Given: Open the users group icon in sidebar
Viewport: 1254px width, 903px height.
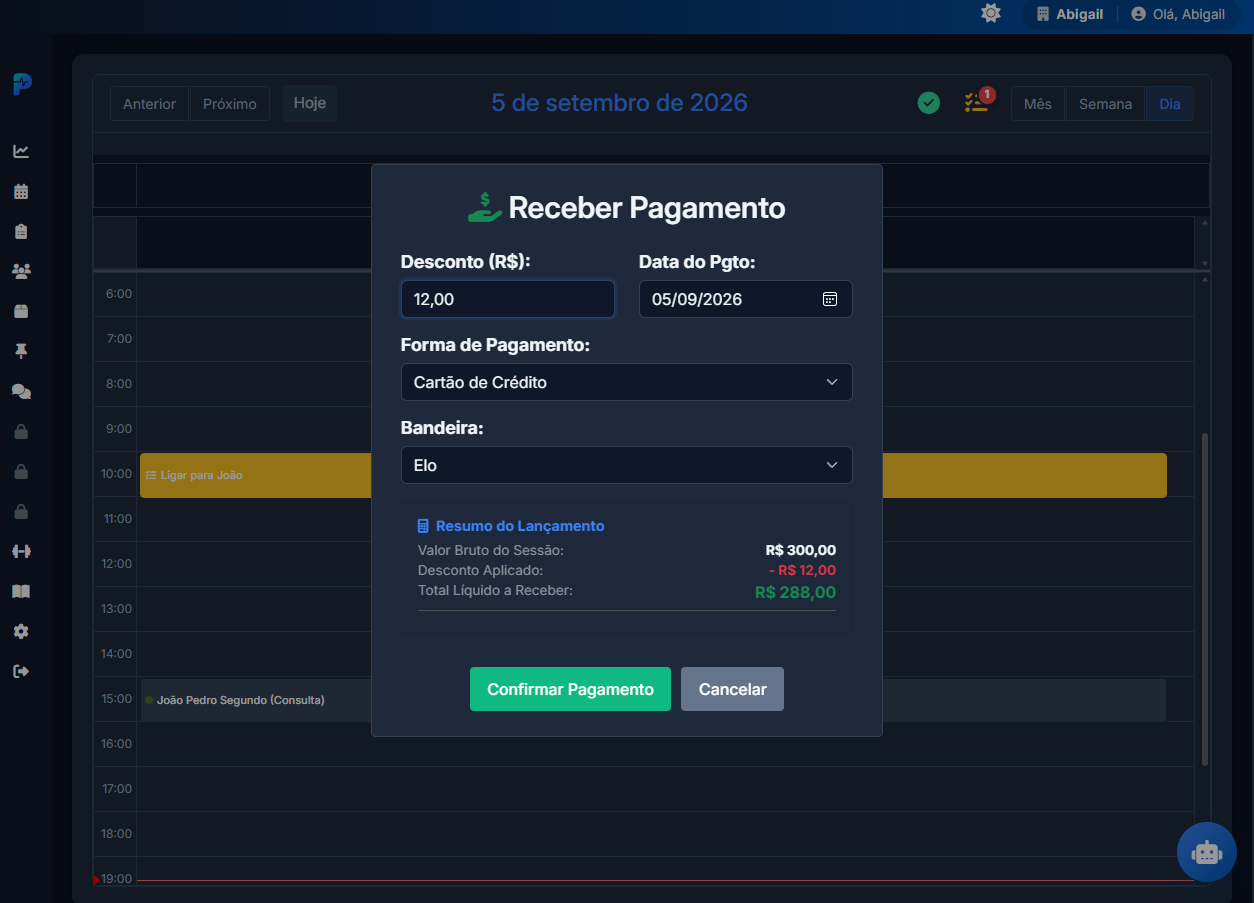Looking at the screenshot, I should 21,271.
